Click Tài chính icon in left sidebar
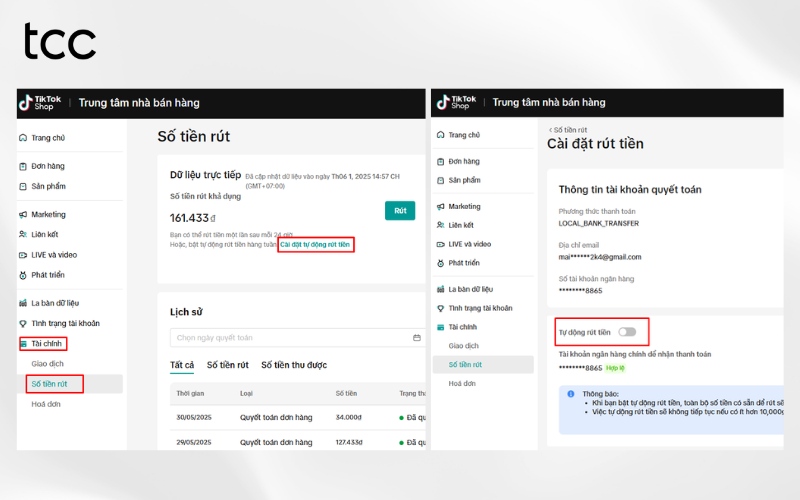 click(x=23, y=344)
